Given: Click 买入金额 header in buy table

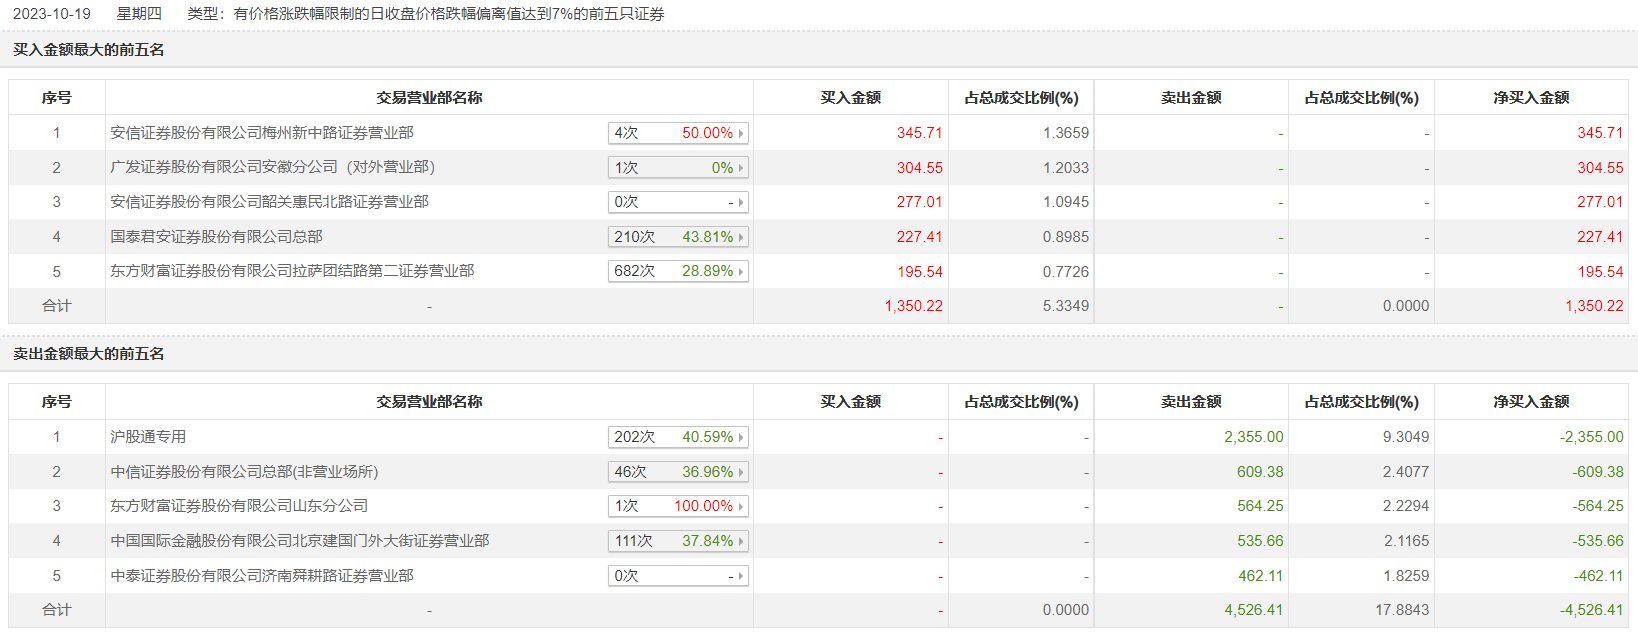Looking at the screenshot, I should [x=851, y=97].
